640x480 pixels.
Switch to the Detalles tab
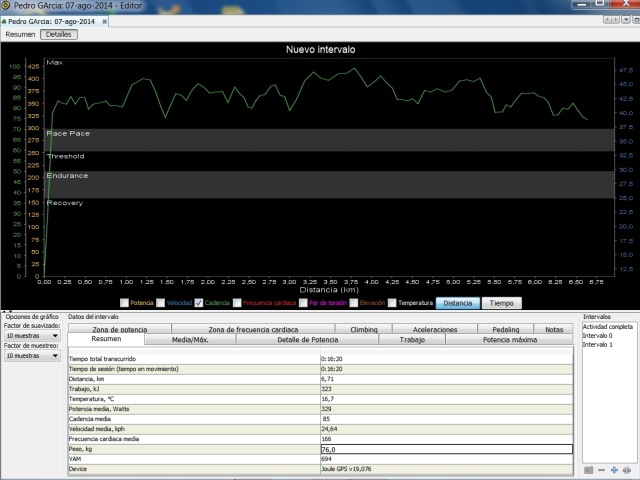59,34
